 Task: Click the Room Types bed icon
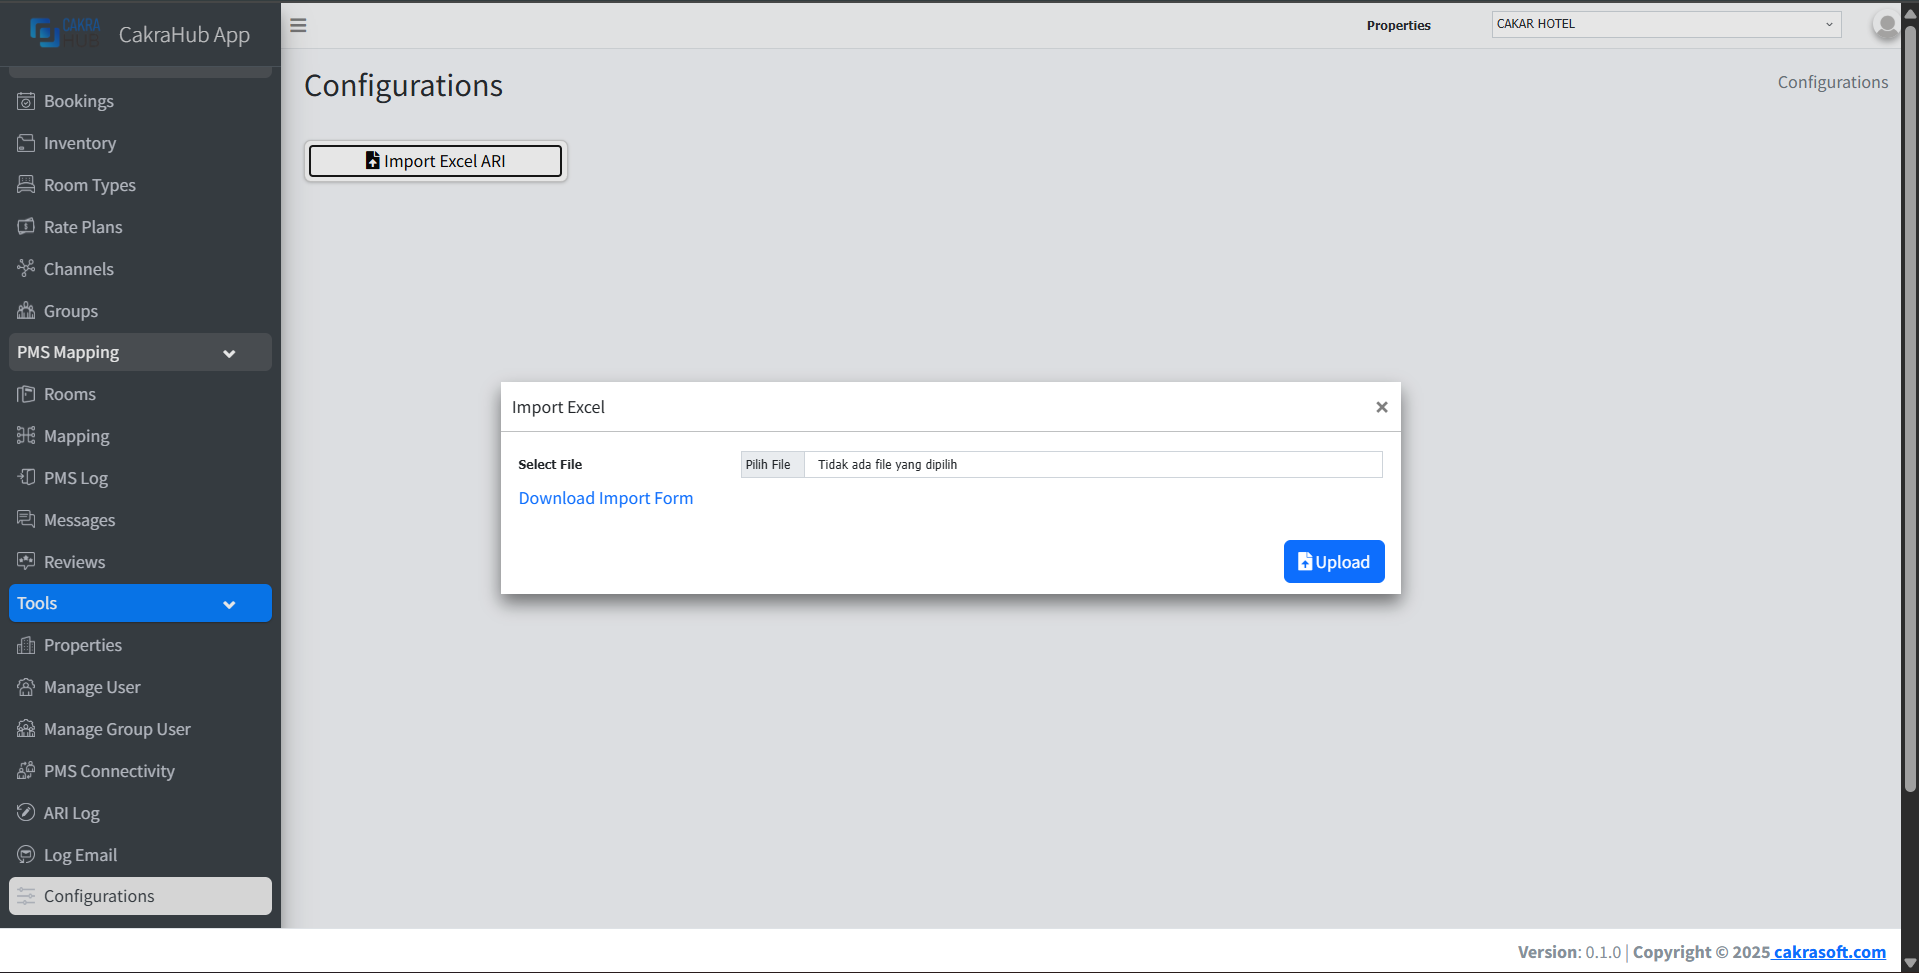tap(26, 185)
